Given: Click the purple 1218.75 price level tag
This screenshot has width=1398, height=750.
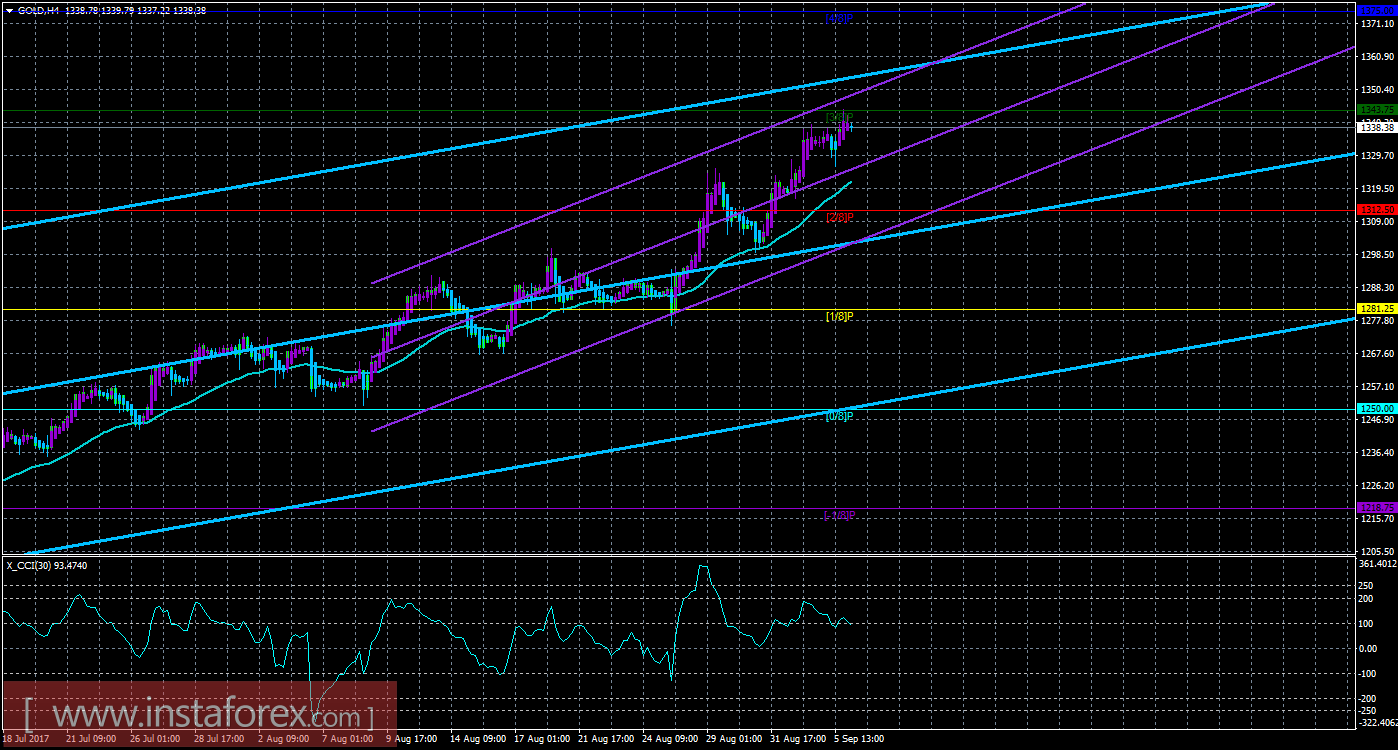Looking at the screenshot, I should pos(1376,508).
